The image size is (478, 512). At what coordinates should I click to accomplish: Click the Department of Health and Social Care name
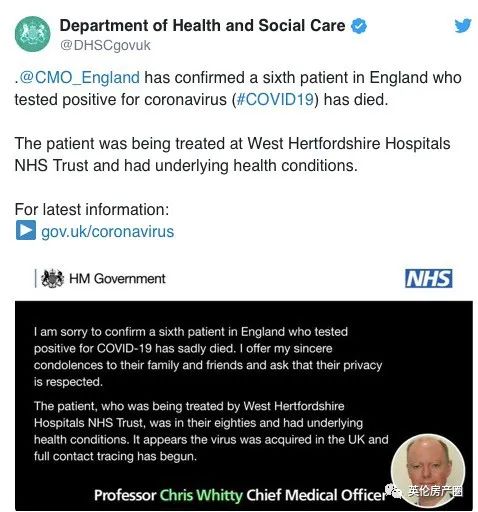point(202,26)
